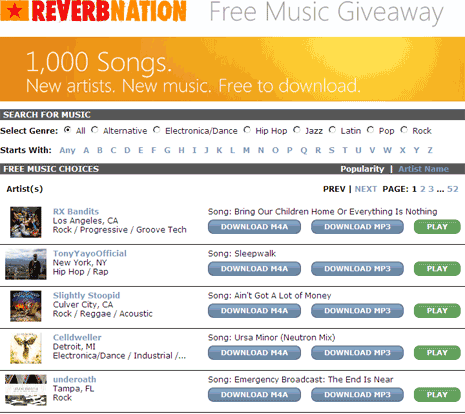Viewport: 465px width, 414px height.
Task: Go to the NEXT page of results
Action: (x=365, y=189)
